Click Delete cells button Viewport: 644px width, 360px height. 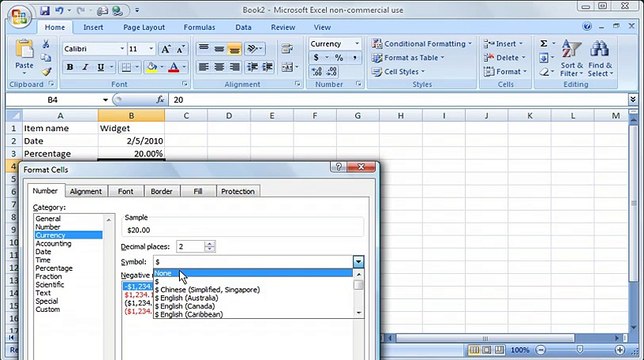click(504, 58)
